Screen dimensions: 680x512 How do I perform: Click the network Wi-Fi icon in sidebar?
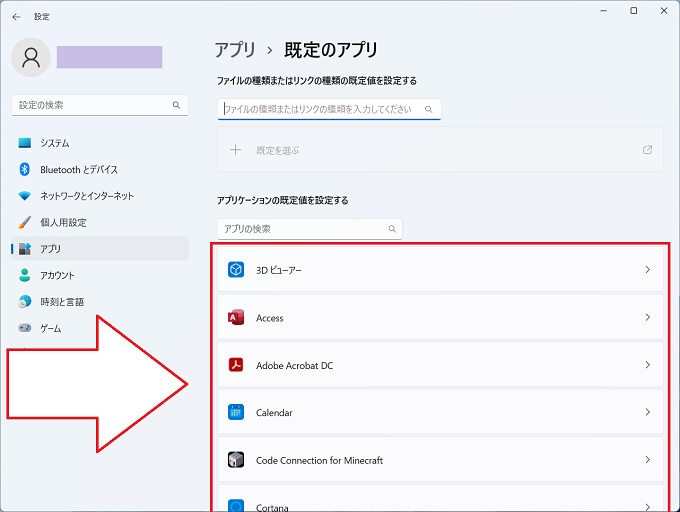pyautogui.click(x=25, y=196)
